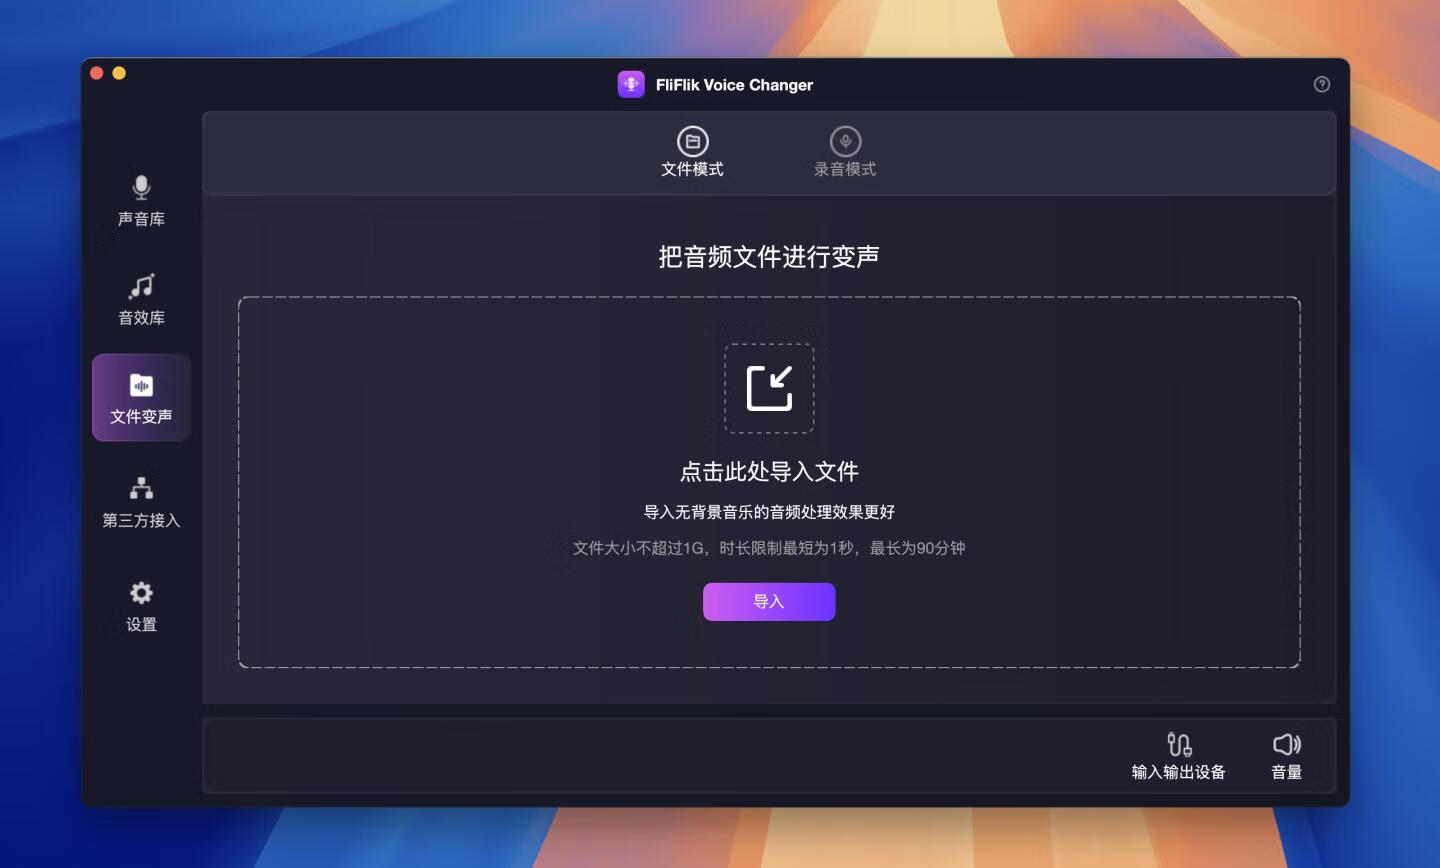Minimize the window with the yellow button
The image size is (1440, 868).
(119, 73)
